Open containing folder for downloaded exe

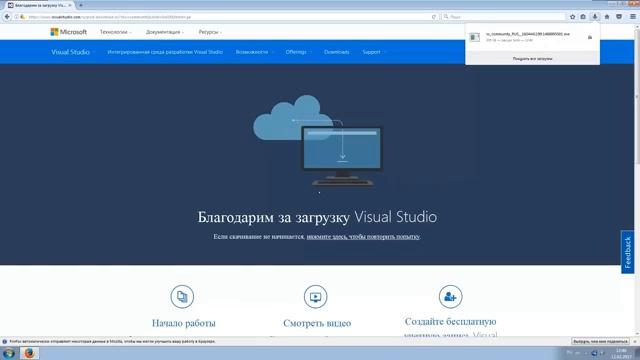tap(590, 37)
